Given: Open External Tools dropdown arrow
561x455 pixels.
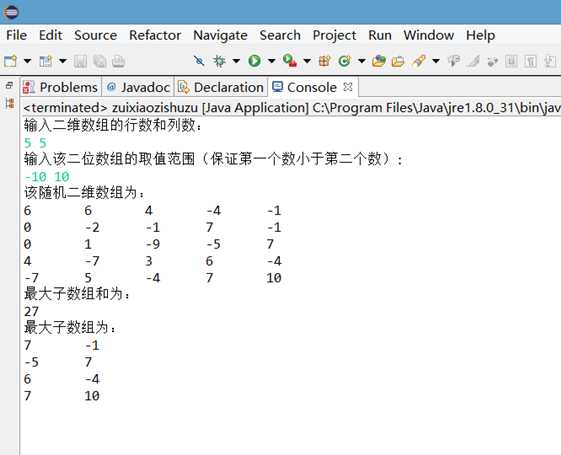Looking at the screenshot, I should coord(307,61).
